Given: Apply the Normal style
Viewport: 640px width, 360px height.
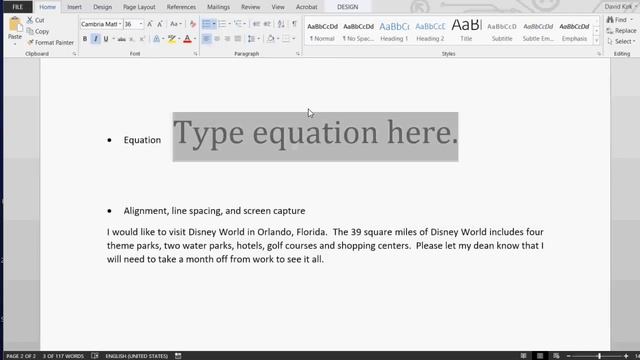Looking at the screenshot, I should pyautogui.click(x=322, y=32).
